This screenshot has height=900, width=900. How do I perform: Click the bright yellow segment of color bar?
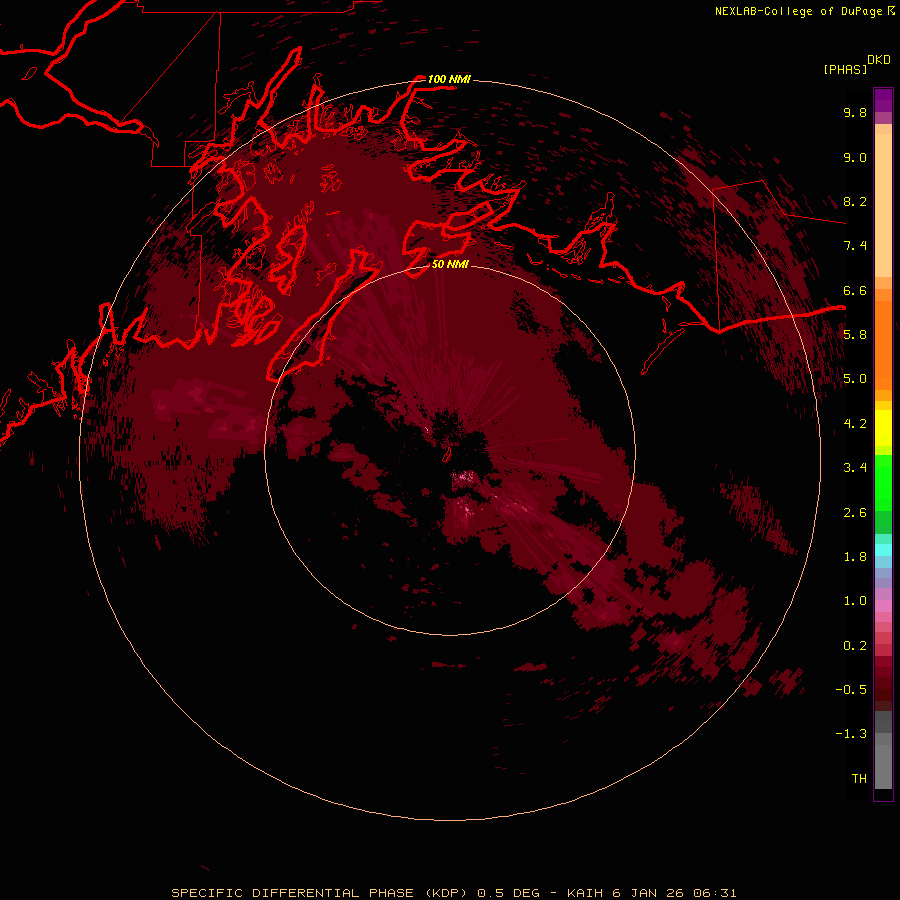tap(883, 428)
